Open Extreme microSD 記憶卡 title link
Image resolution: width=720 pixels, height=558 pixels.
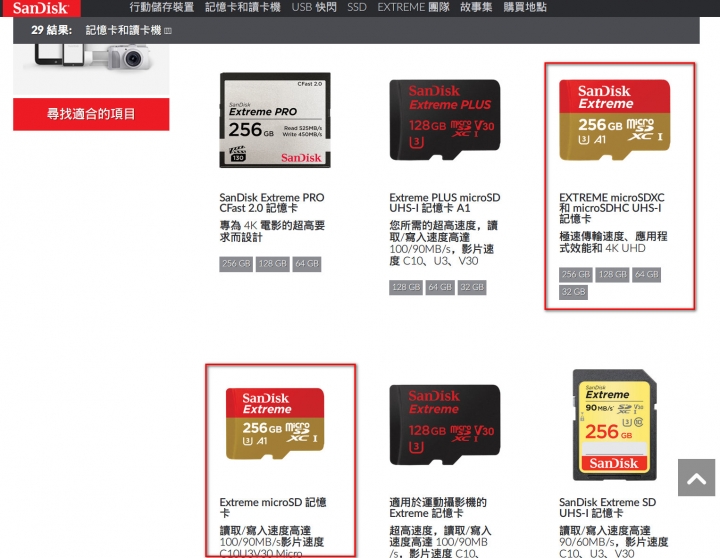pos(273,507)
